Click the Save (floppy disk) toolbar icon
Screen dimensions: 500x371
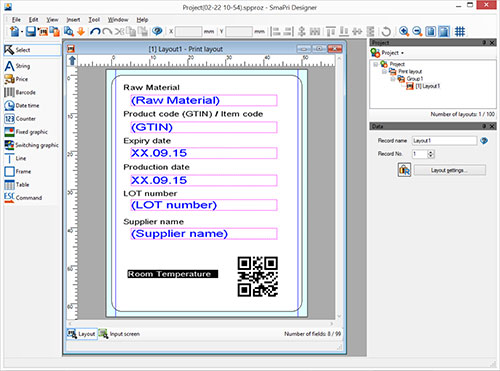[x=31, y=31]
